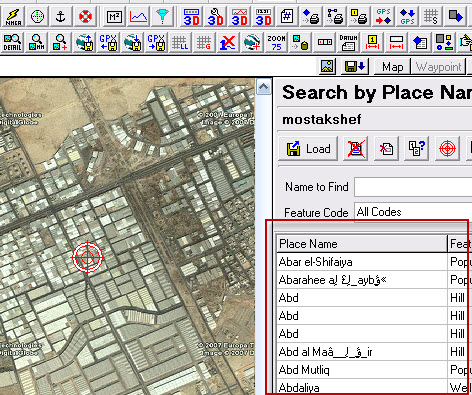This screenshot has width=472, height=395.
Task: Click the Load button
Action: tap(308, 149)
